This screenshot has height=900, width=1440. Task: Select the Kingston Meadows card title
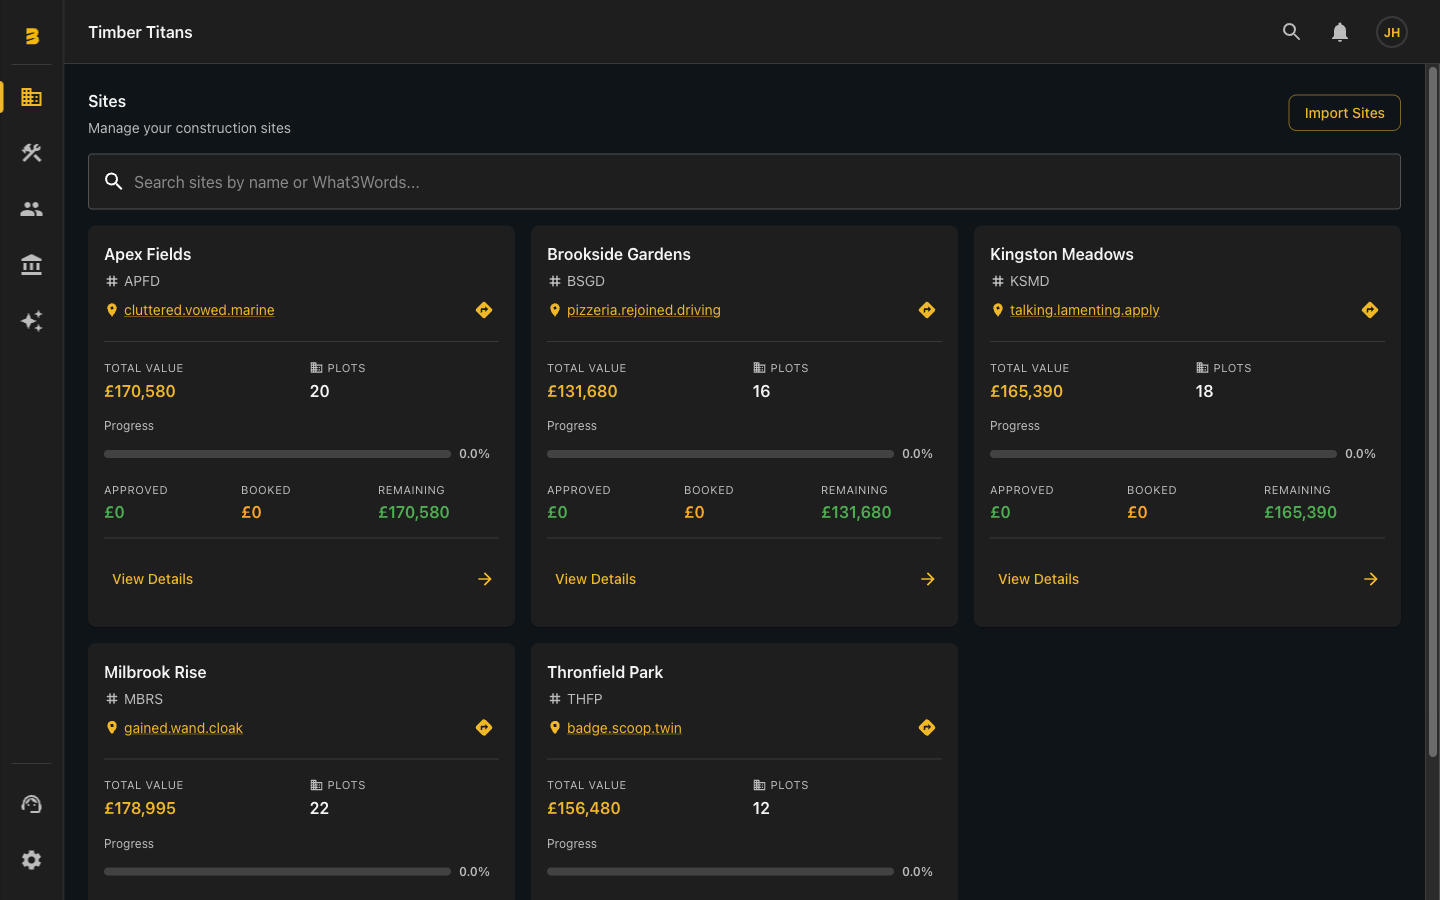[x=1062, y=254]
